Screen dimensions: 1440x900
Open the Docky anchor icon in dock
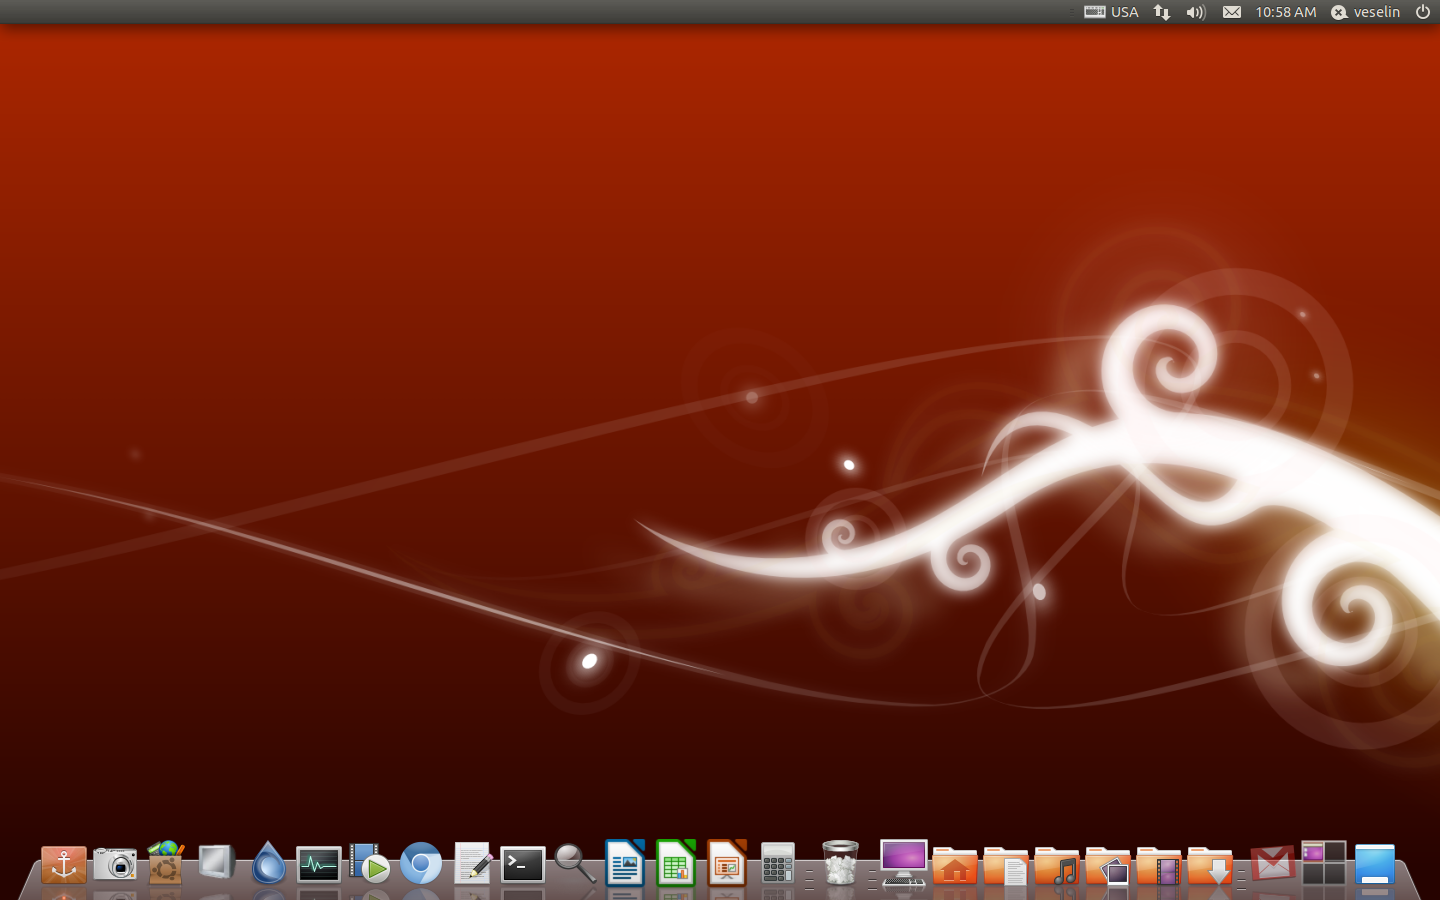(x=64, y=864)
